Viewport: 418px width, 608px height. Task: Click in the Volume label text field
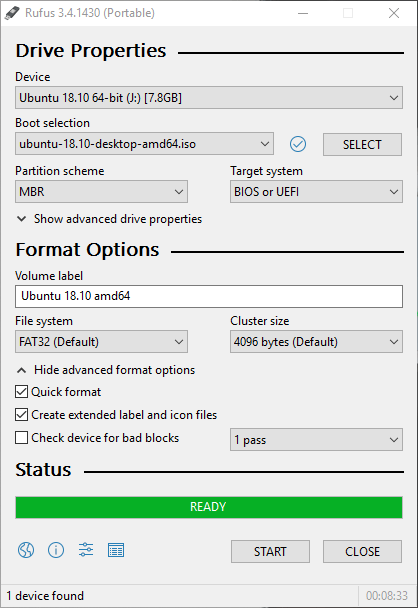(209, 297)
